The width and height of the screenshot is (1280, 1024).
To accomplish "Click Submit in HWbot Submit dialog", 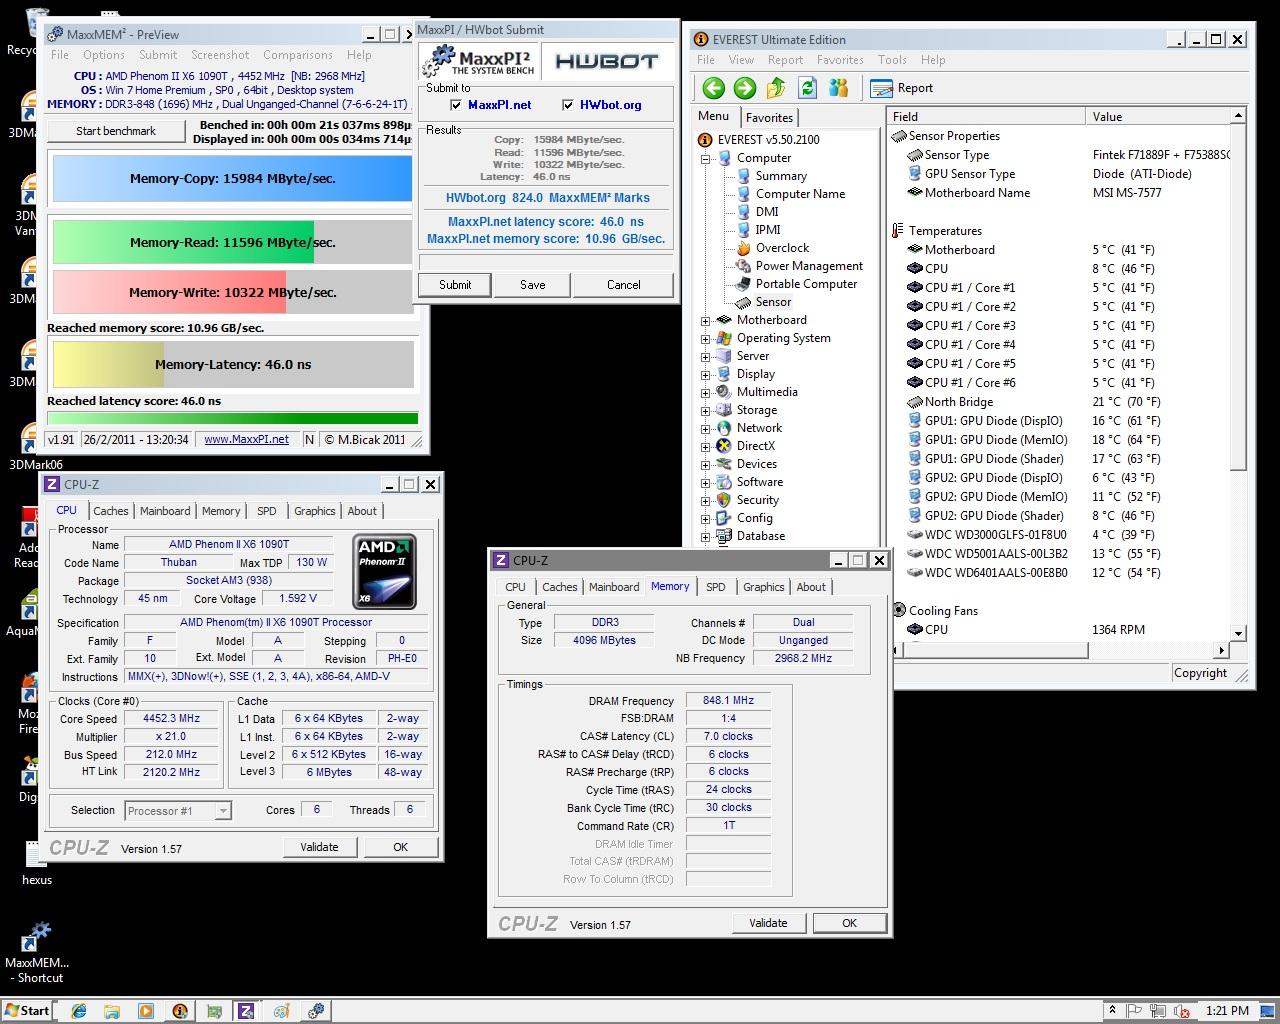I will point(455,285).
